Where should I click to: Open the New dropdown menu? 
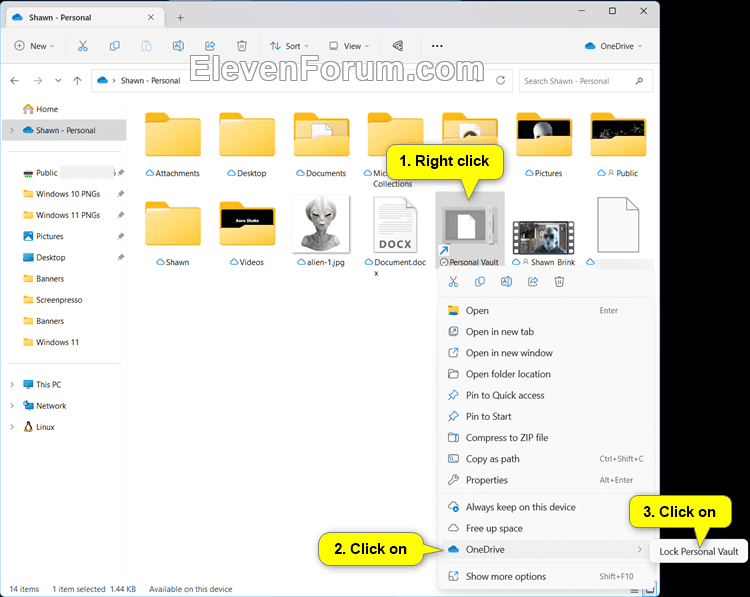click(x=34, y=46)
